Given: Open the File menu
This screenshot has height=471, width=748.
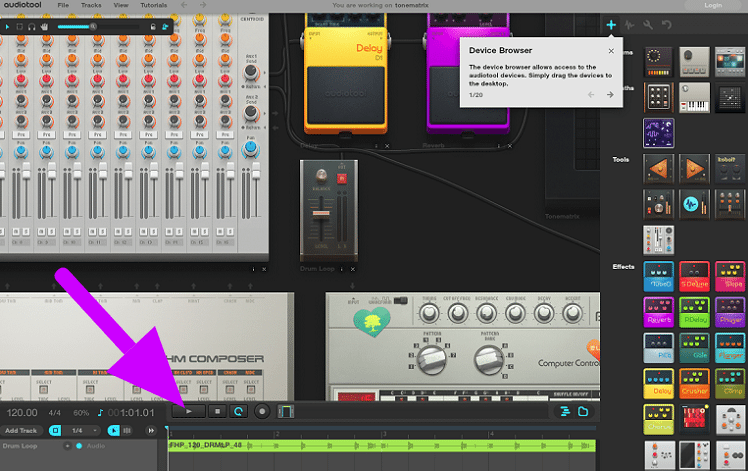Looking at the screenshot, I should (63, 5).
